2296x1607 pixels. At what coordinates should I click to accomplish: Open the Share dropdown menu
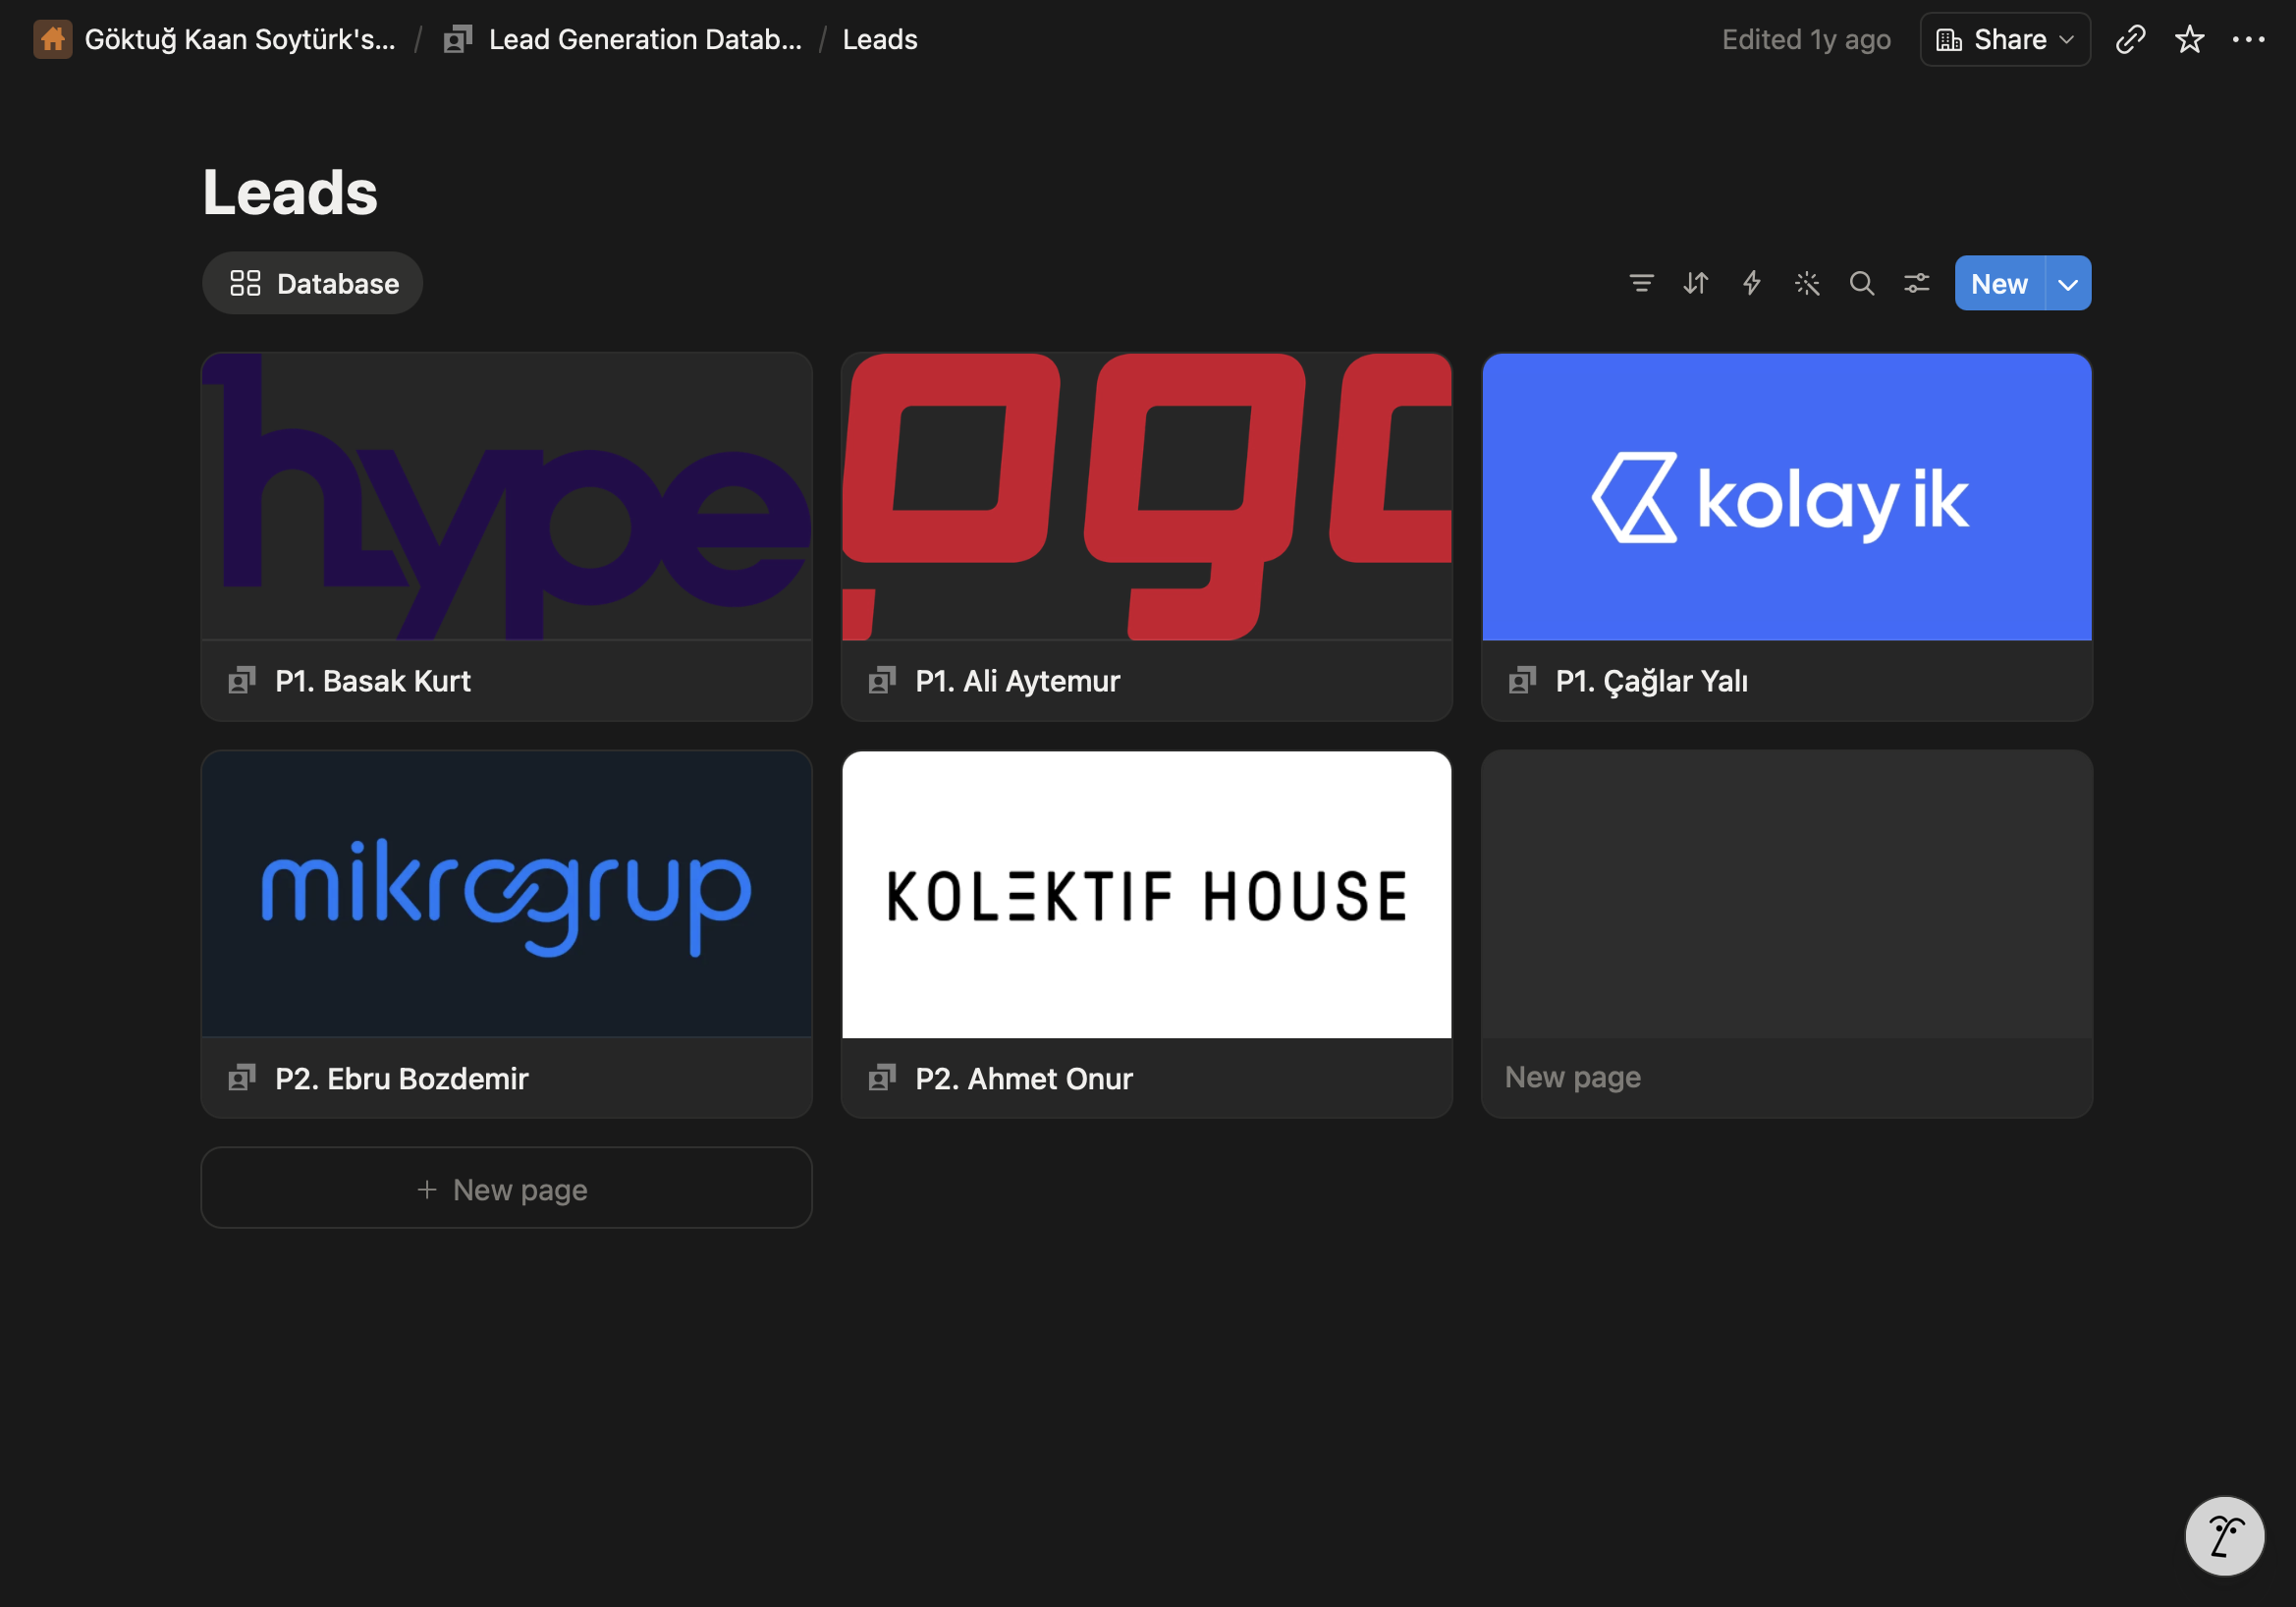2005,40
